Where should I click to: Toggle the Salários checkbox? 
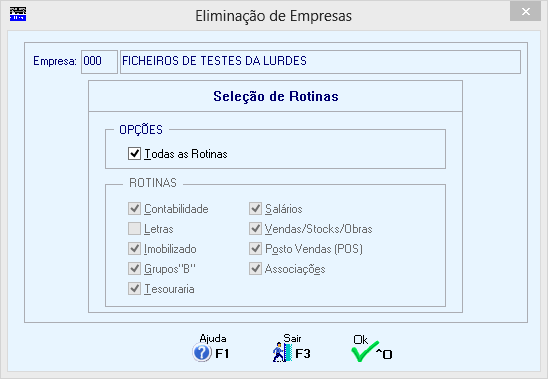pyautogui.click(x=255, y=209)
